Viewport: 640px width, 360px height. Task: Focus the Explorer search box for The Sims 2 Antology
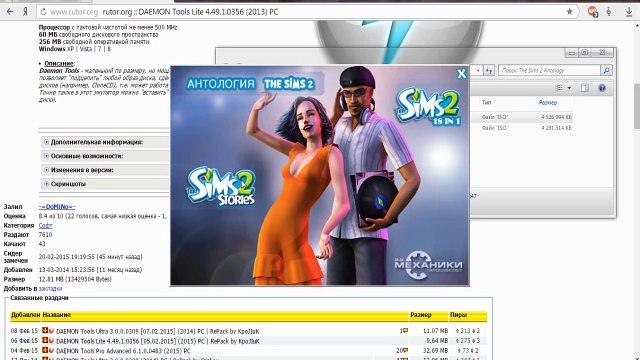tap(549, 70)
